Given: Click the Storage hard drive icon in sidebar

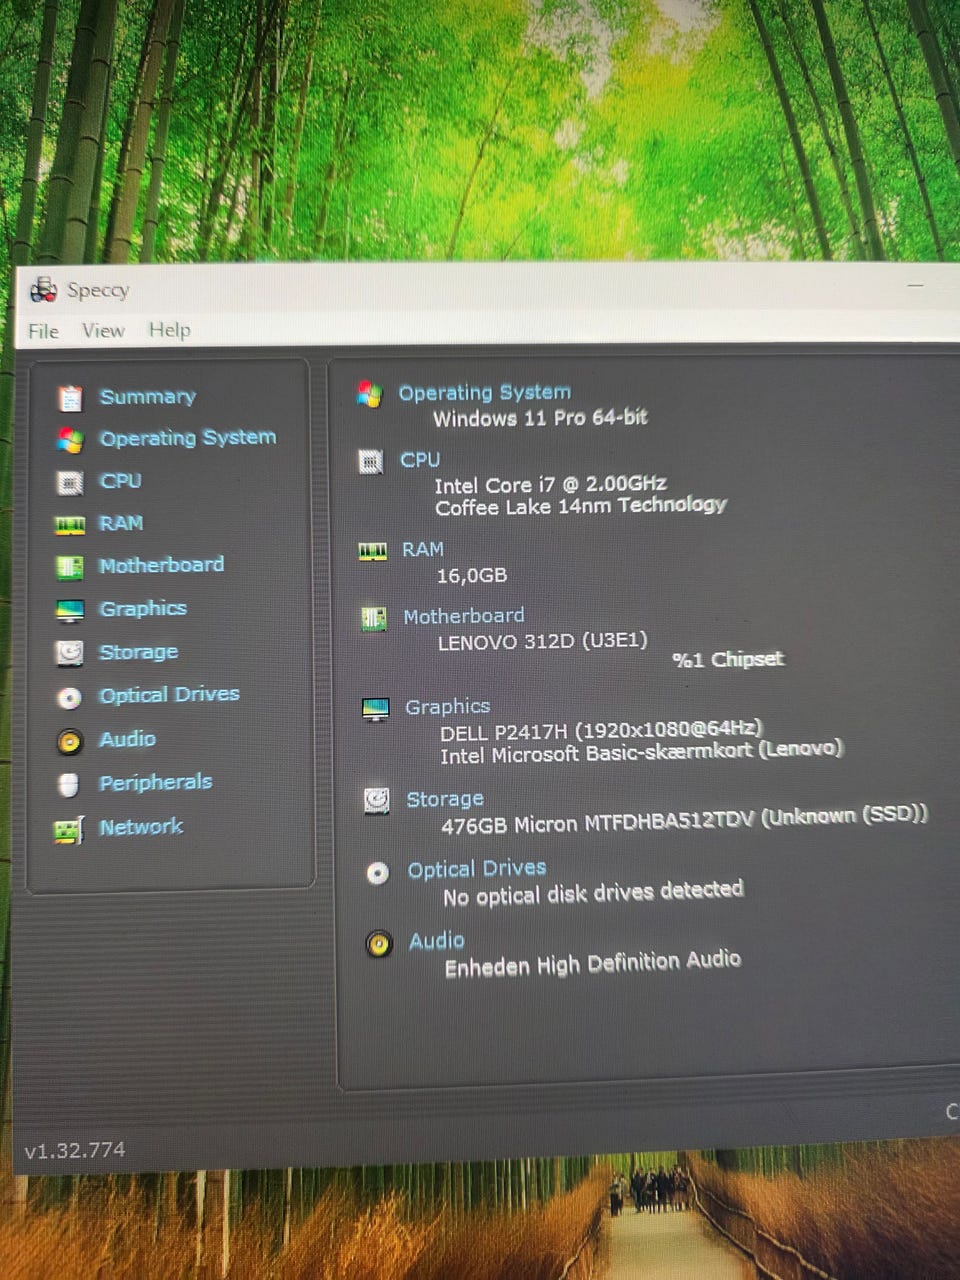Looking at the screenshot, I should 69,653.
